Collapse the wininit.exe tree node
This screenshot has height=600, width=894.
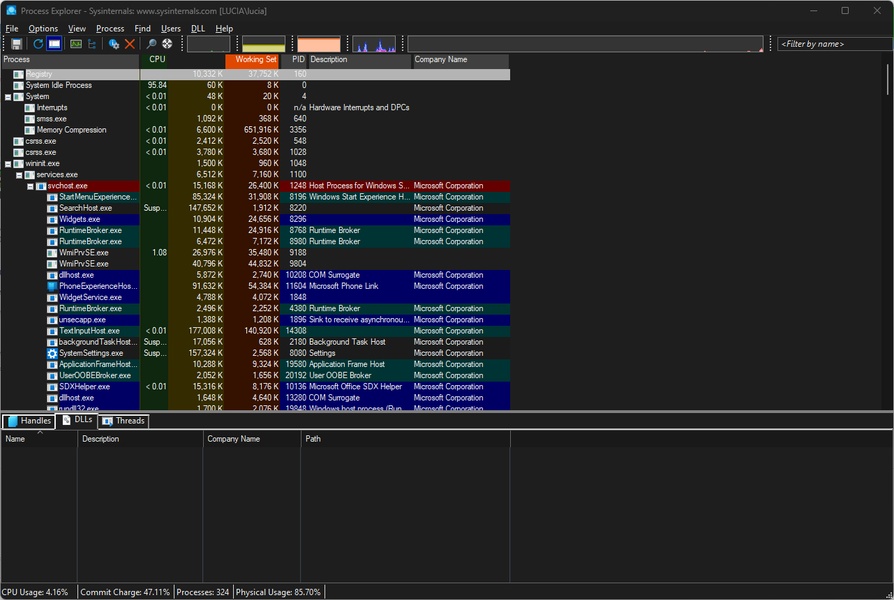[x=8, y=164]
